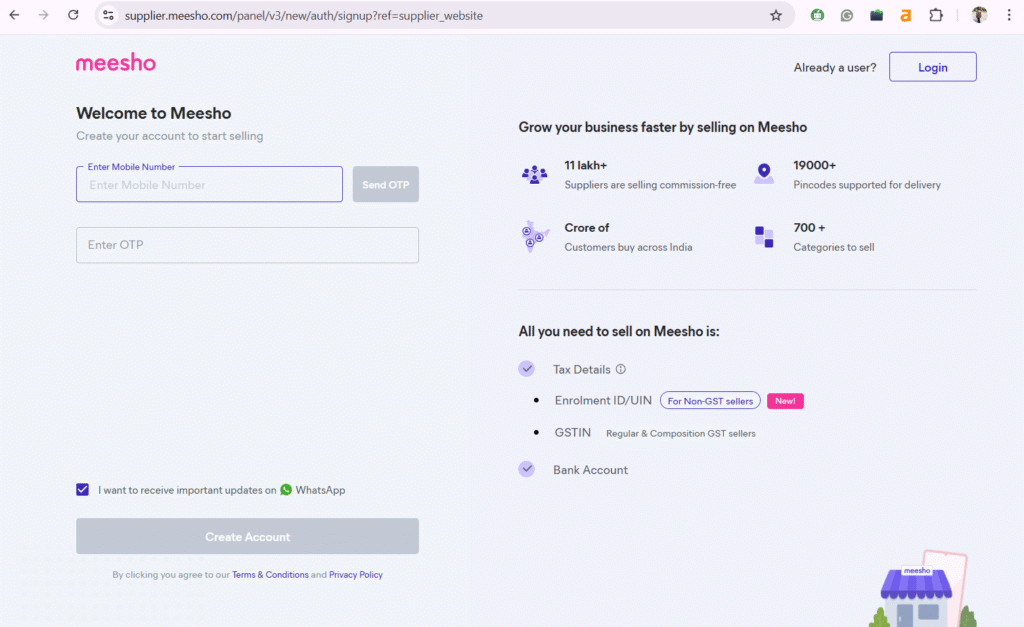Click the Meesho logo
Image resolution: width=1024 pixels, height=627 pixels.
[x=116, y=63]
